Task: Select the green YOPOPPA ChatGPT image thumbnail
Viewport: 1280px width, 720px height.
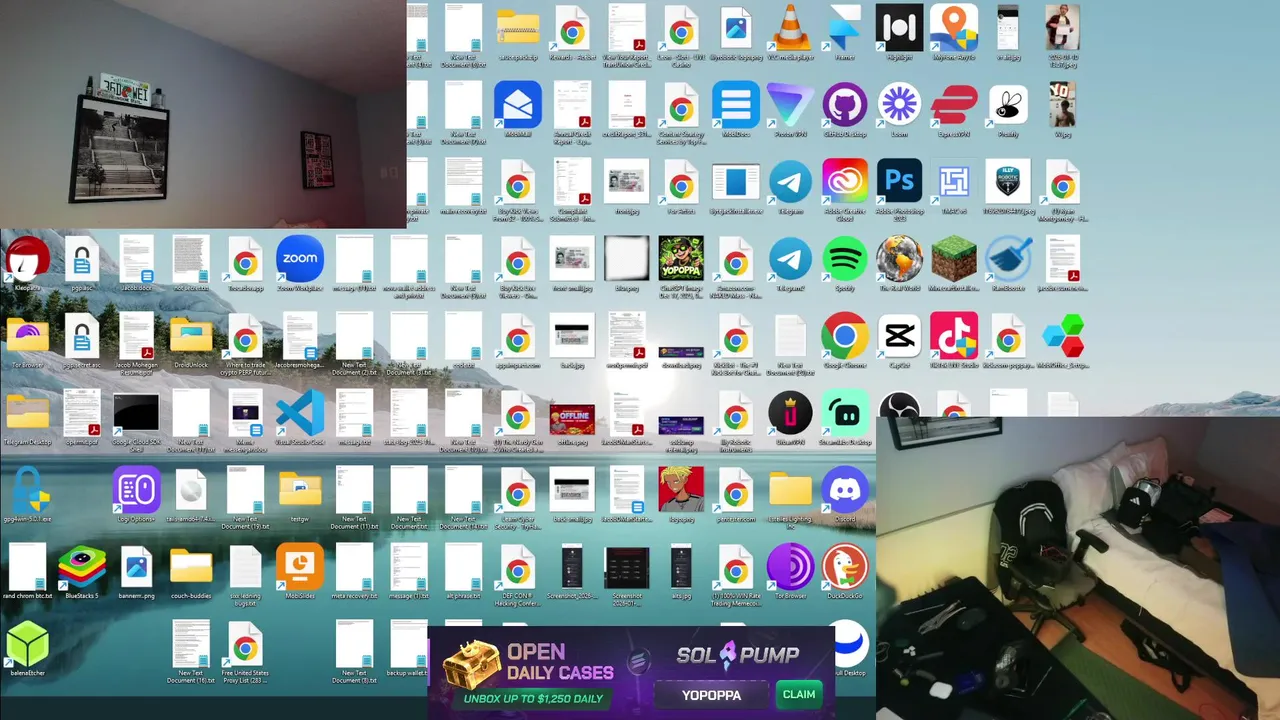Action: [681, 259]
